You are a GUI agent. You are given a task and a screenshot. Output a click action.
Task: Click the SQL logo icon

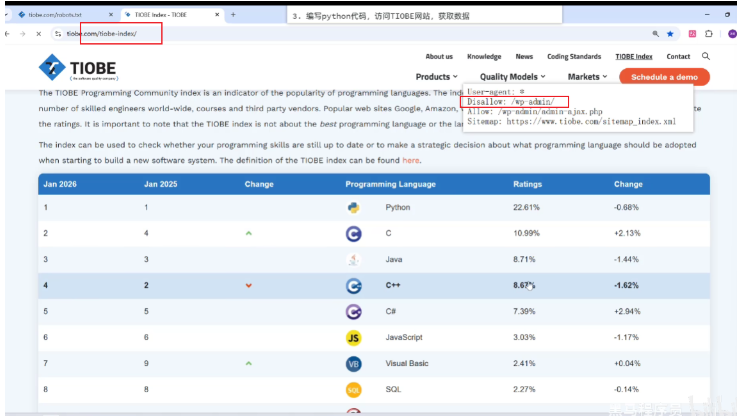[353, 389]
